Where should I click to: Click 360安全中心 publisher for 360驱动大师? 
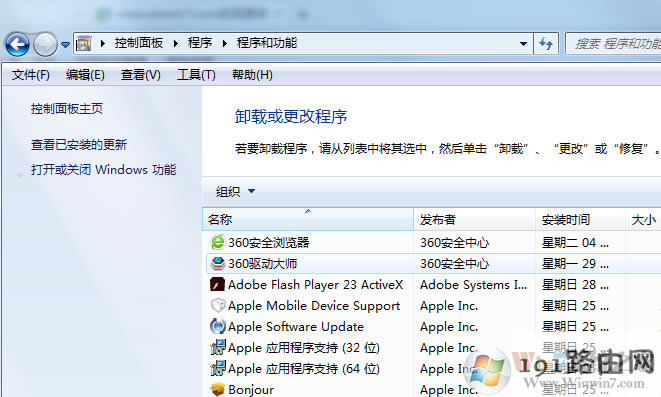[x=454, y=264]
